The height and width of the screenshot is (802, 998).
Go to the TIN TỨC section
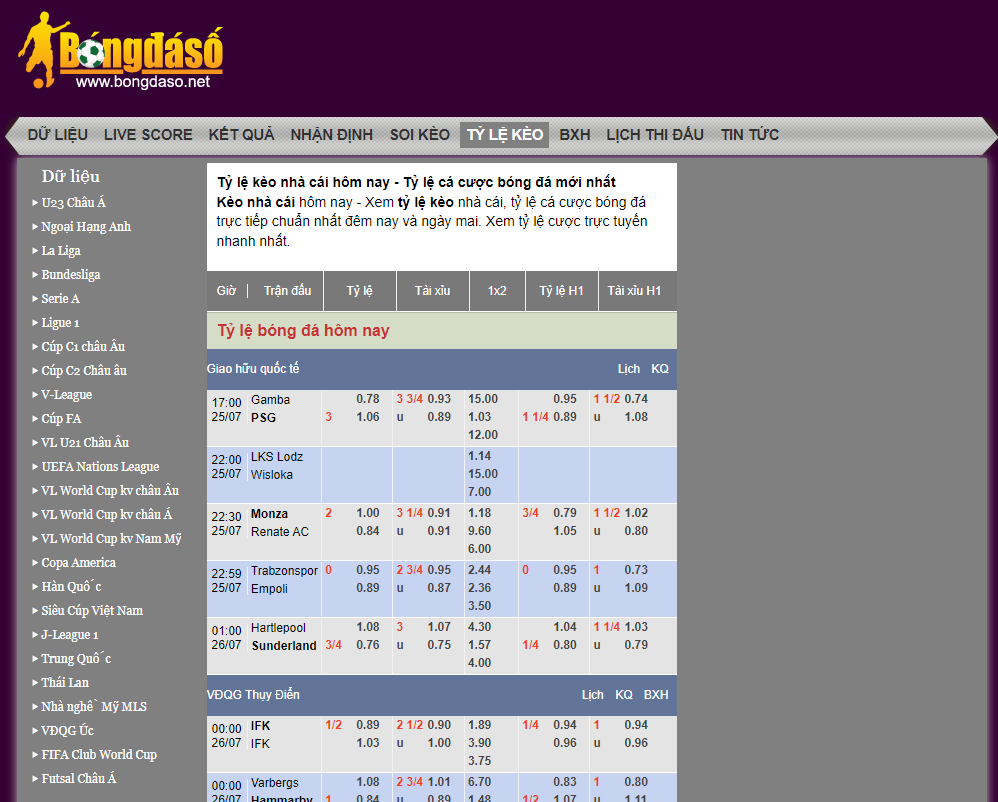click(x=750, y=135)
